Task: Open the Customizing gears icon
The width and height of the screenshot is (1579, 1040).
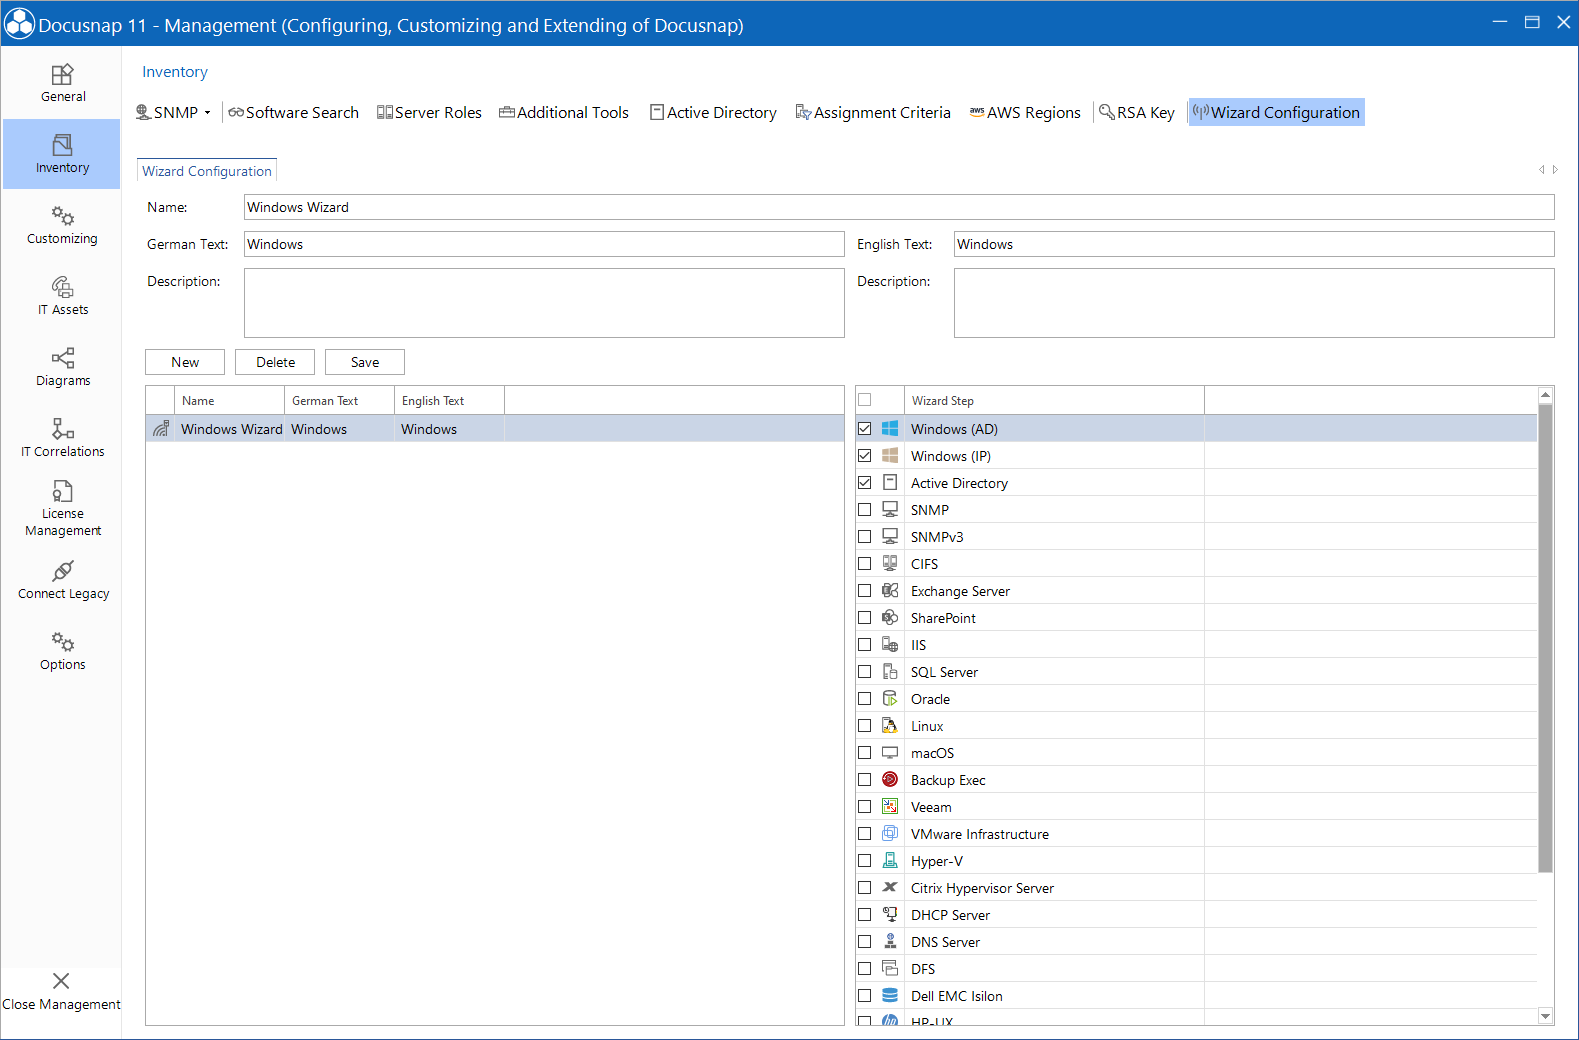Action: 62,216
